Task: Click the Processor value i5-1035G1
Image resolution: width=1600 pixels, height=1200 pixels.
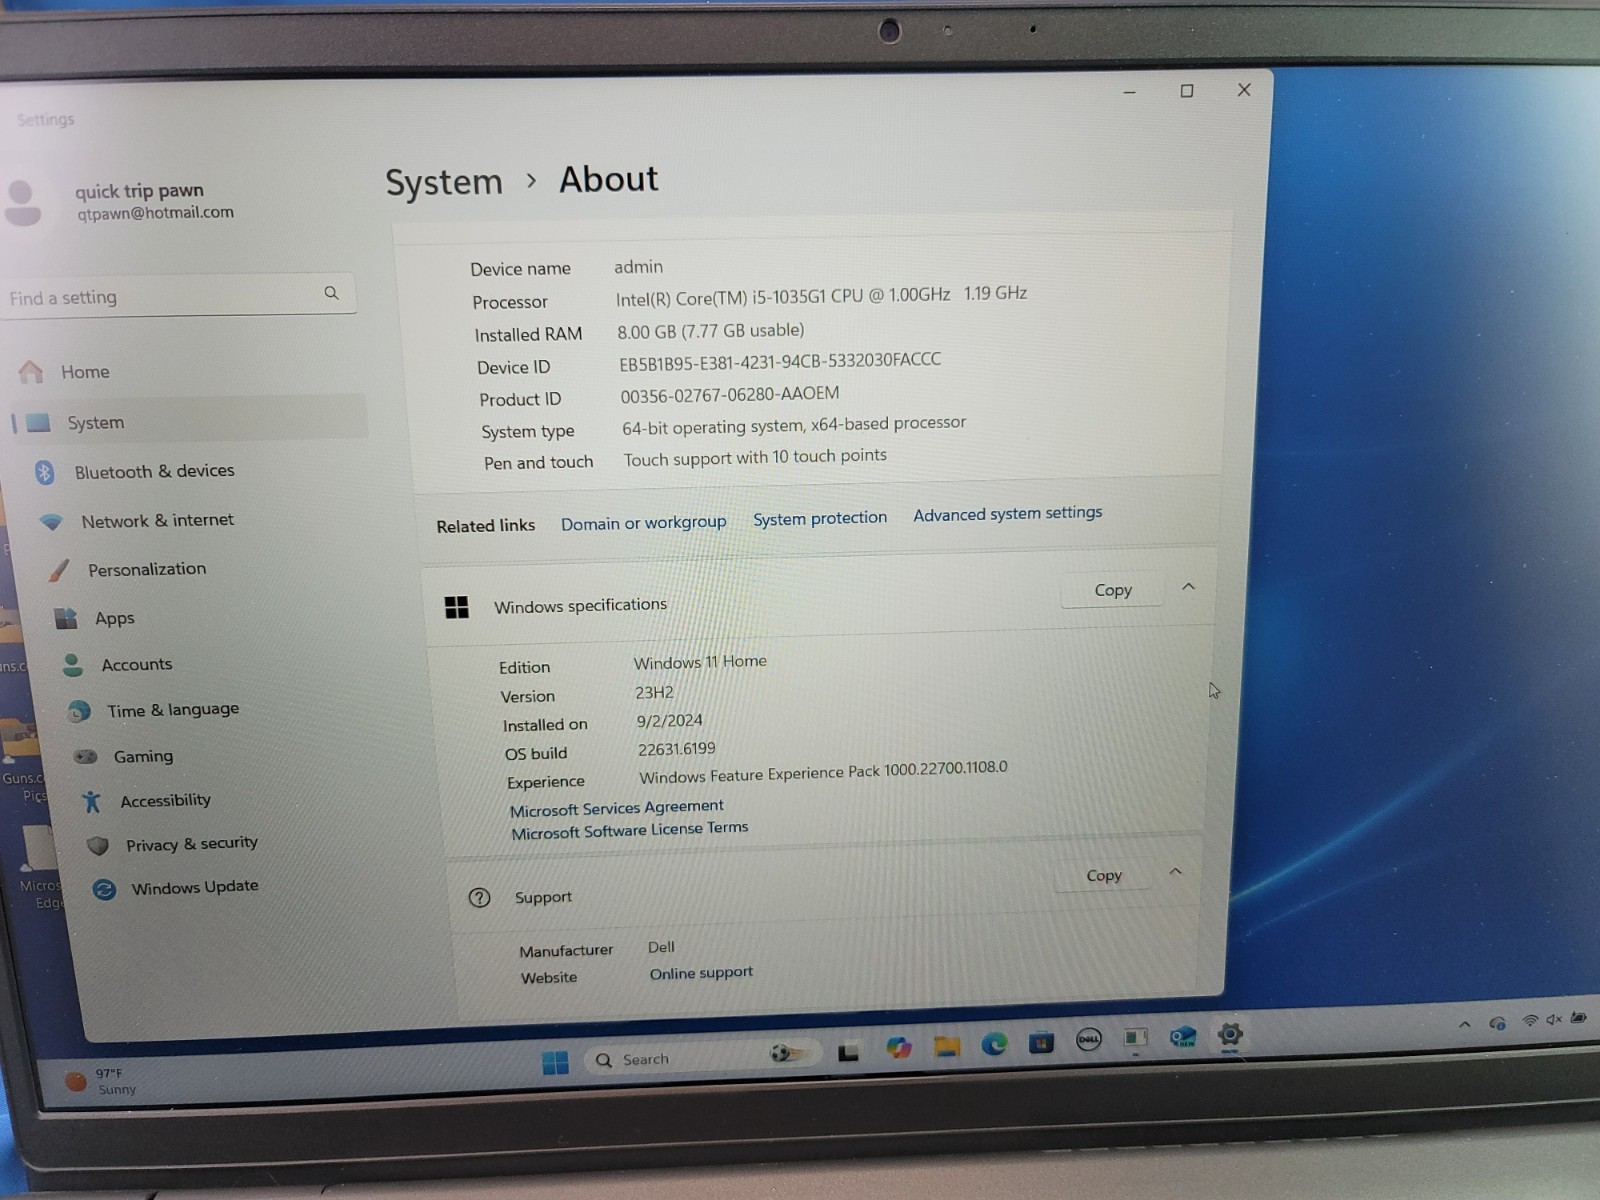Action: click(821, 296)
